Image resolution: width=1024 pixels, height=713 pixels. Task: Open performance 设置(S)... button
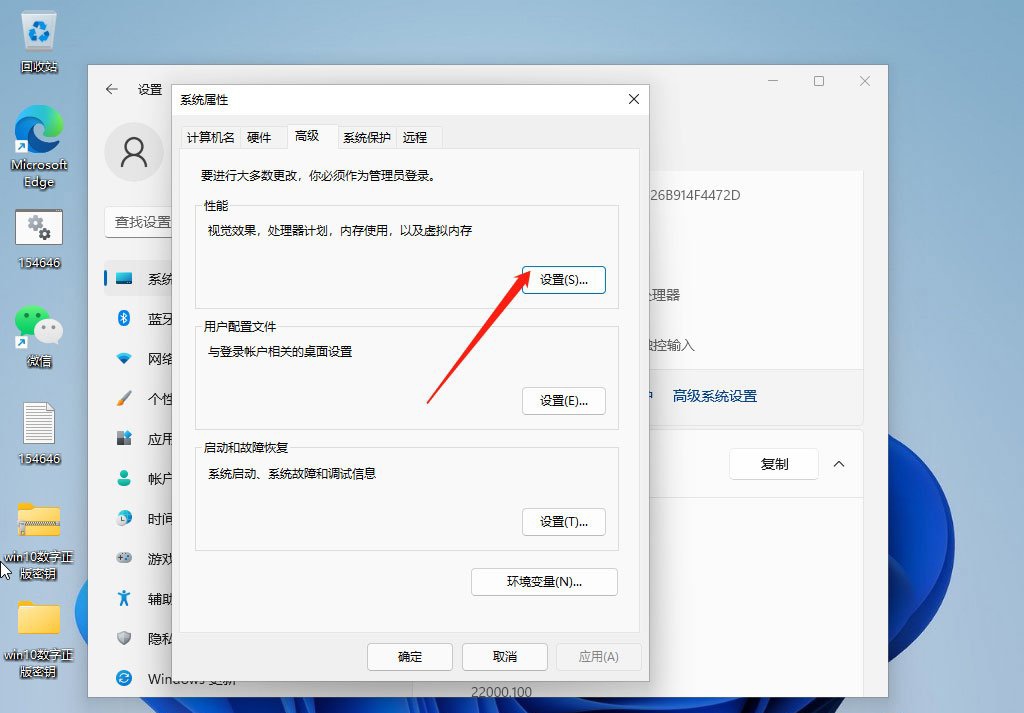[x=564, y=279]
